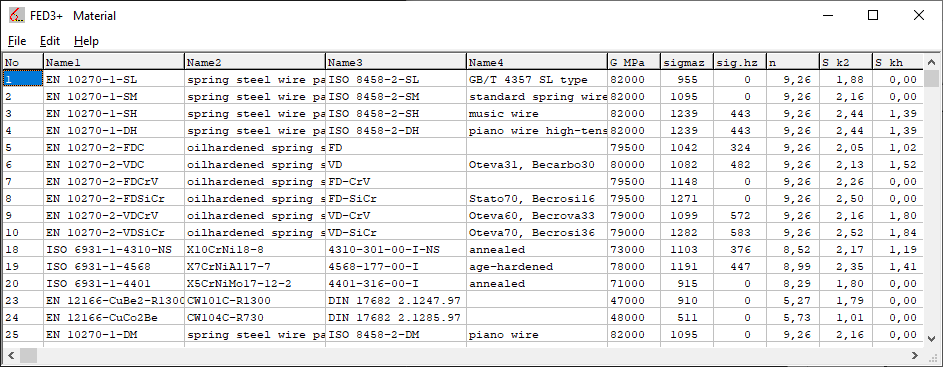Click the horizontal scrollbar thumb
The width and height of the screenshot is (943, 367).
pos(28,356)
